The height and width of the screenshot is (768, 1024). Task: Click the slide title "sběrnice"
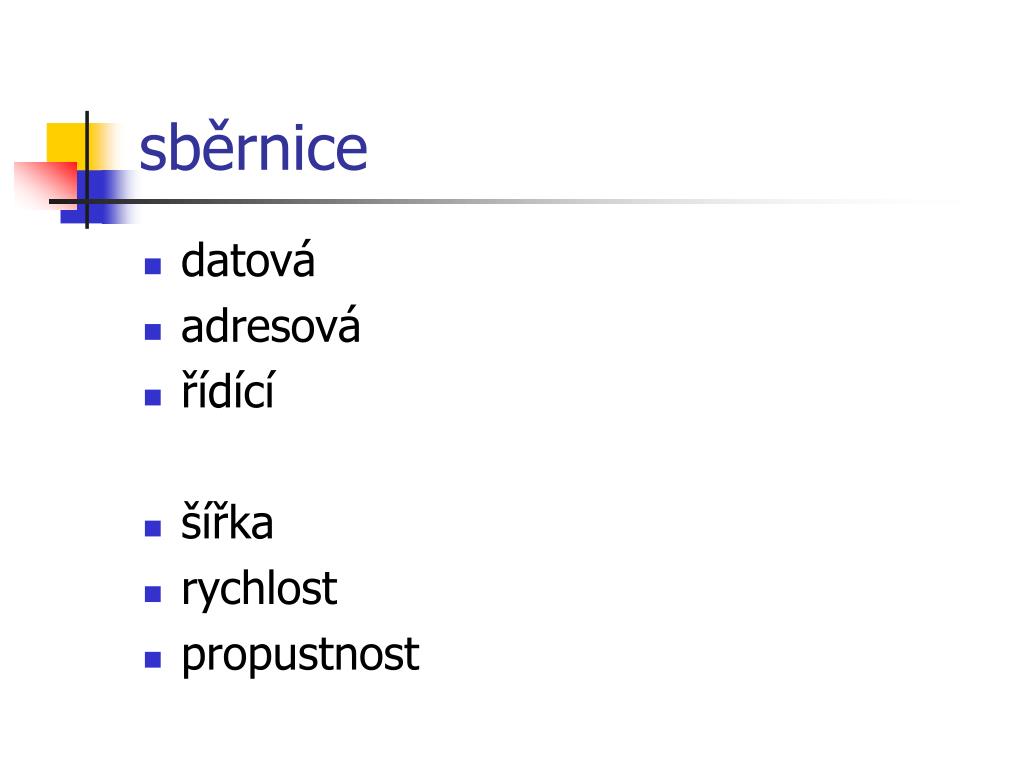[x=253, y=146]
